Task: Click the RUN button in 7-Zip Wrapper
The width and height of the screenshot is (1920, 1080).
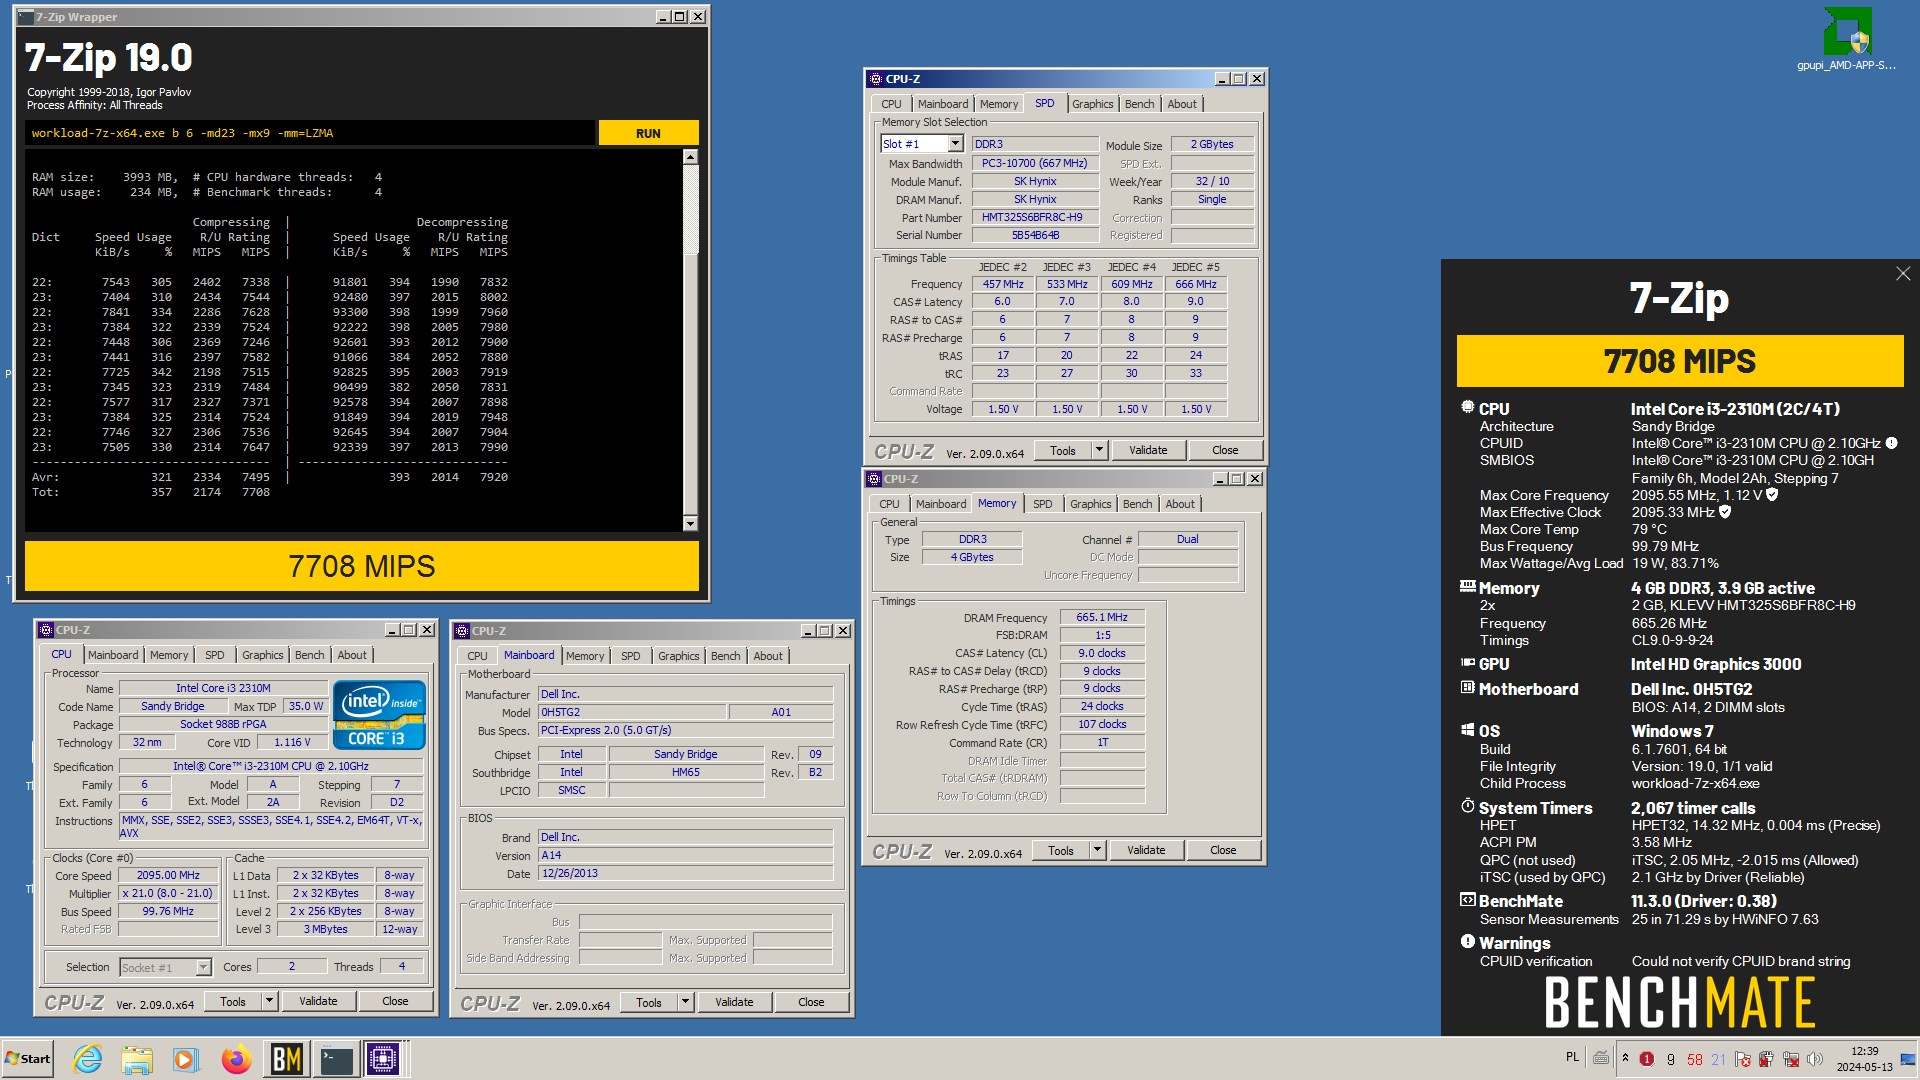Action: point(648,133)
